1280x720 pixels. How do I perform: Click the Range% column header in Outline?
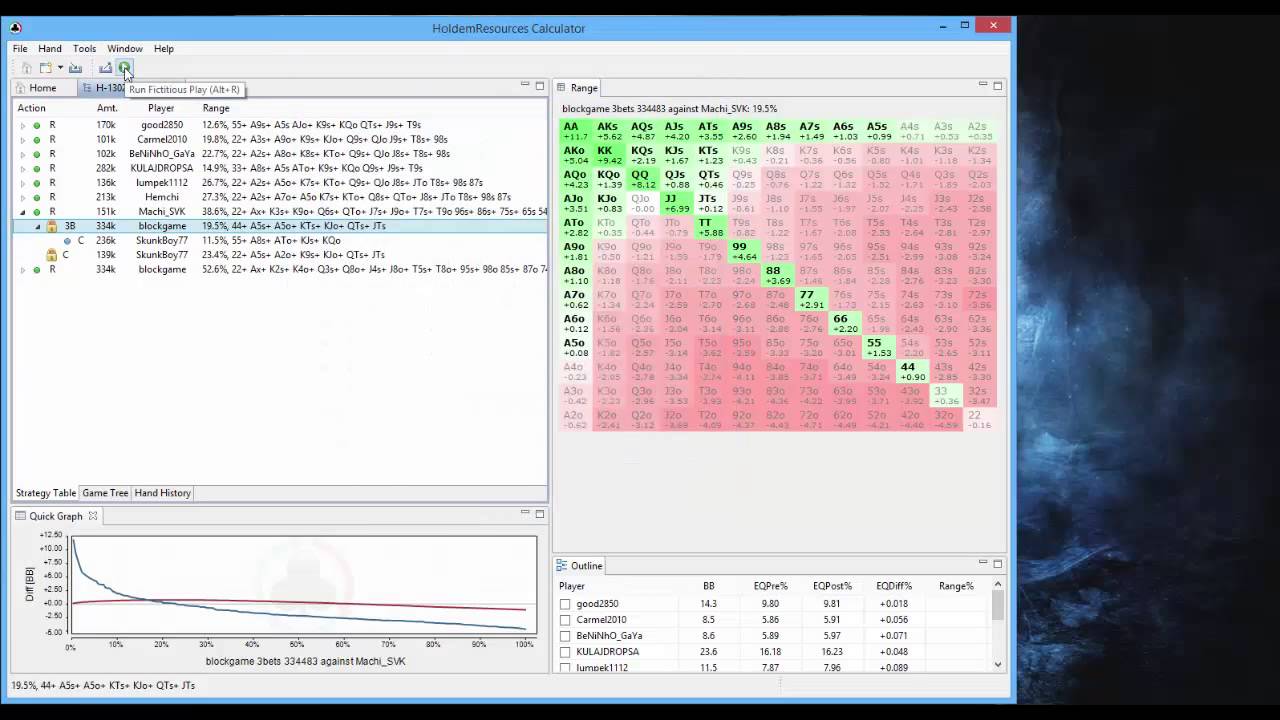[x=956, y=586]
